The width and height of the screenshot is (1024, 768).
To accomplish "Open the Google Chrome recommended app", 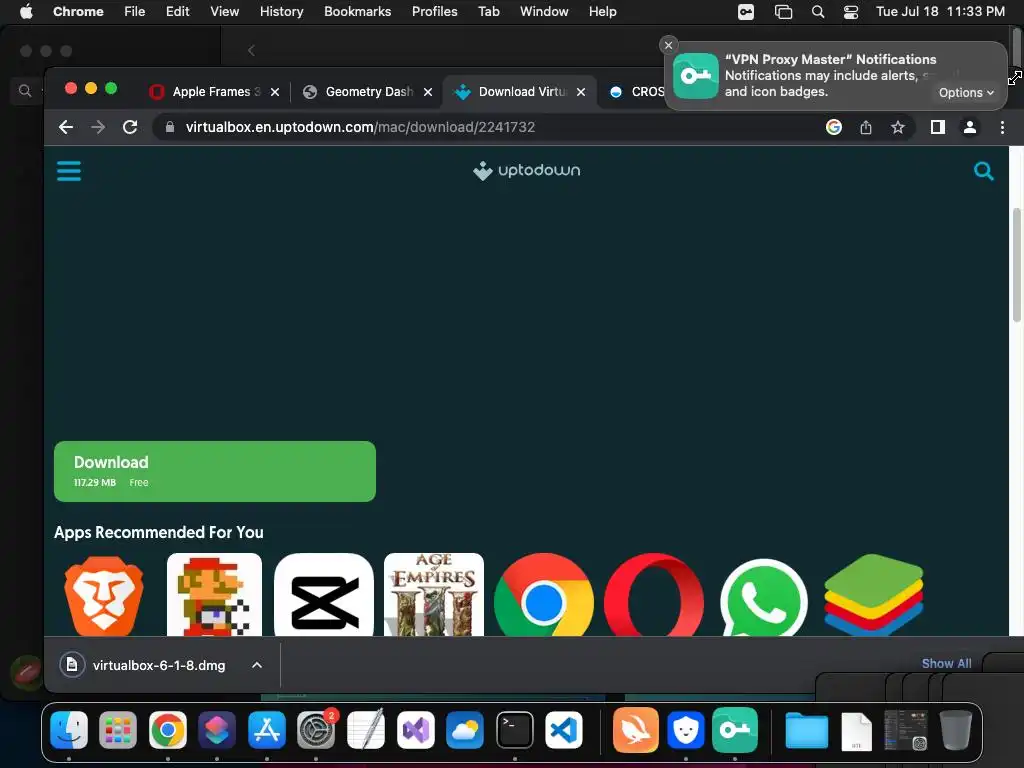I will [543, 594].
